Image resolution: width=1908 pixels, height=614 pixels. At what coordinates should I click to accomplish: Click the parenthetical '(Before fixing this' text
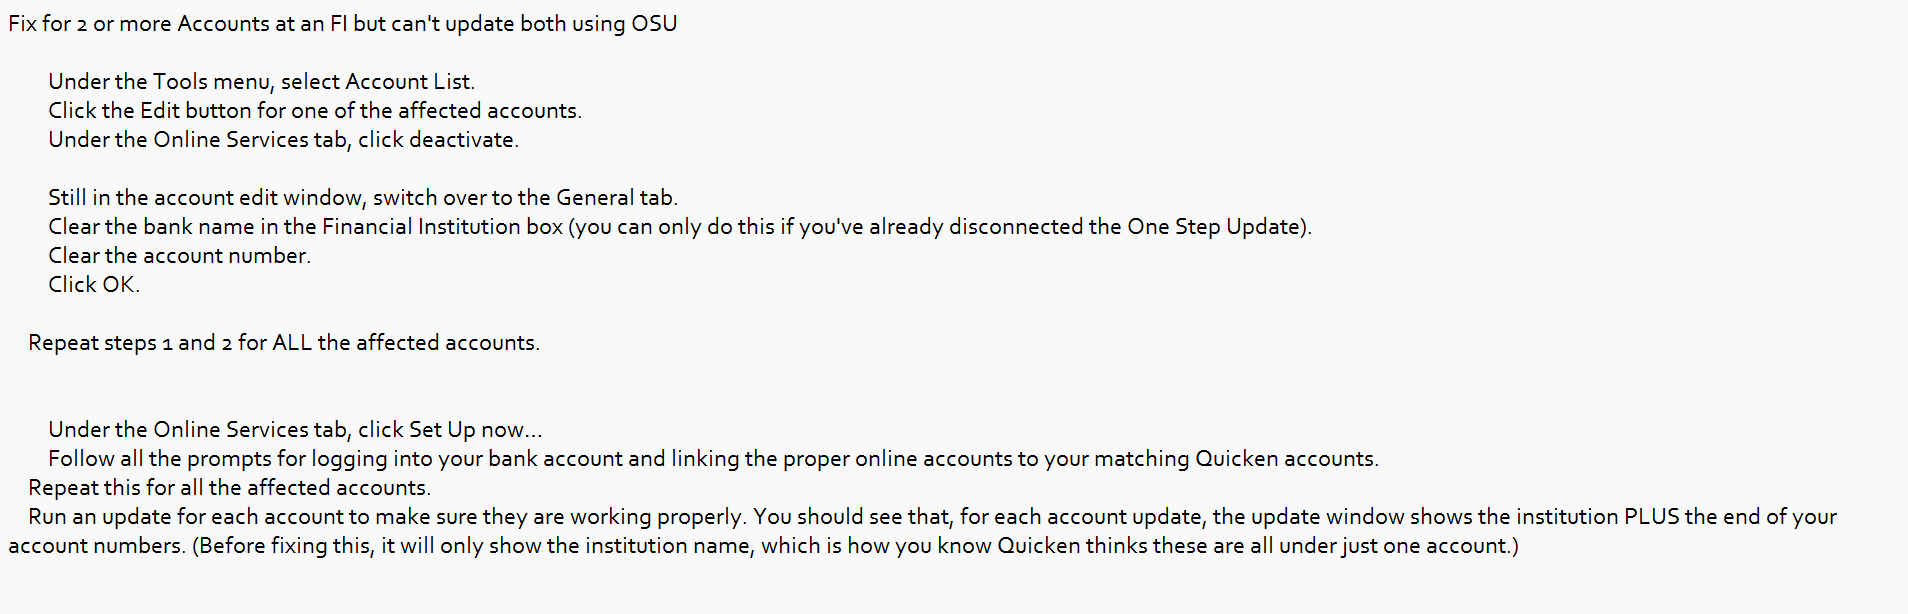click(x=856, y=546)
